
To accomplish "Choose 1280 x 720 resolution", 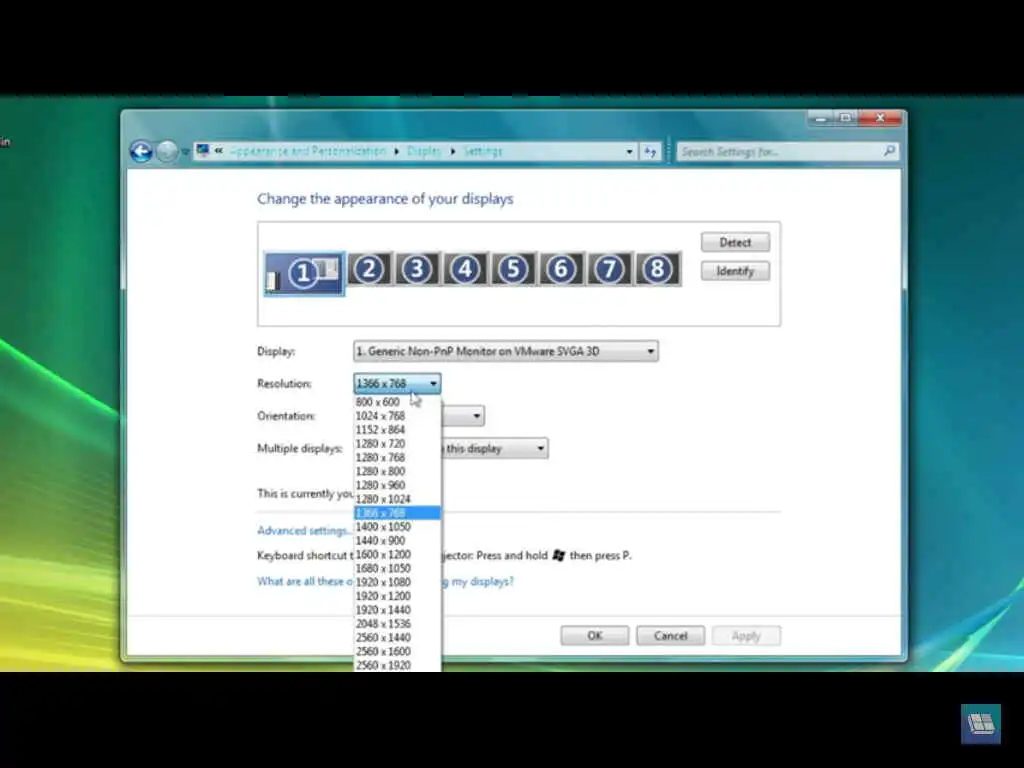I will [397, 443].
